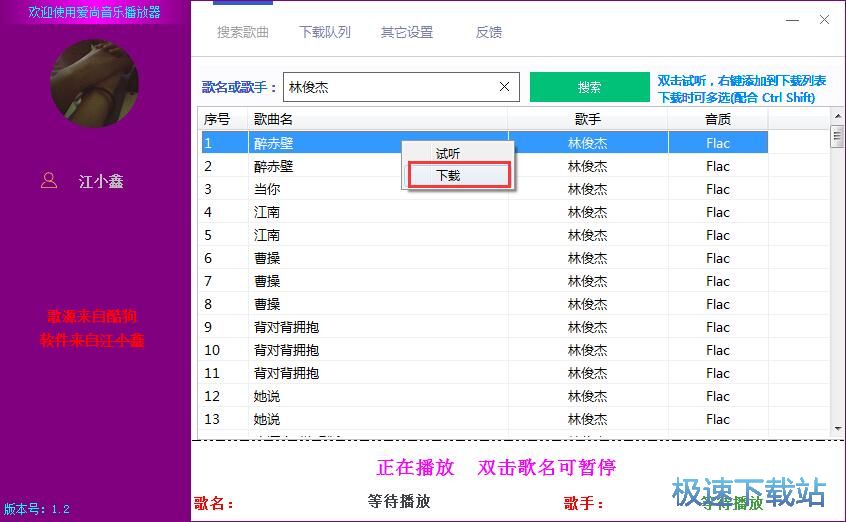846x522 pixels.
Task: Click the 林俊杰 artist cell in row 3
Action: (588, 189)
